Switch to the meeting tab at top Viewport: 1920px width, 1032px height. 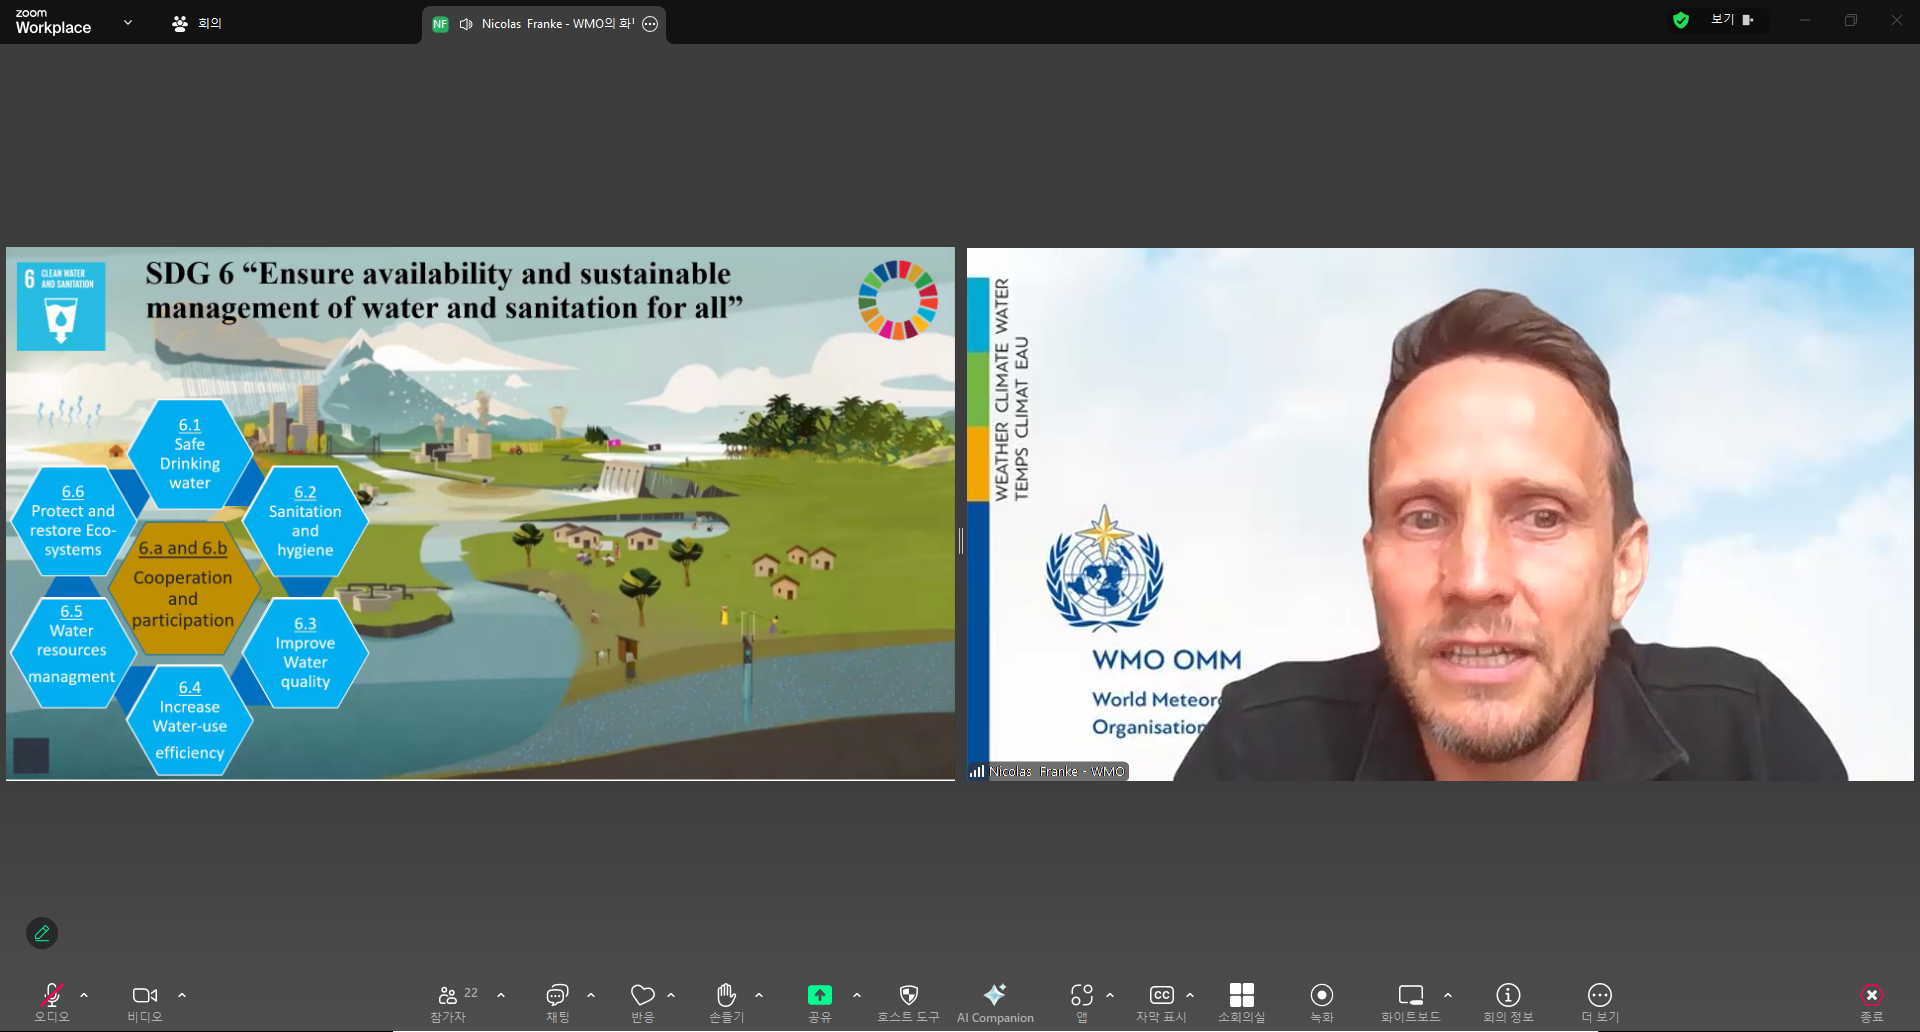(x=197, y=23)
